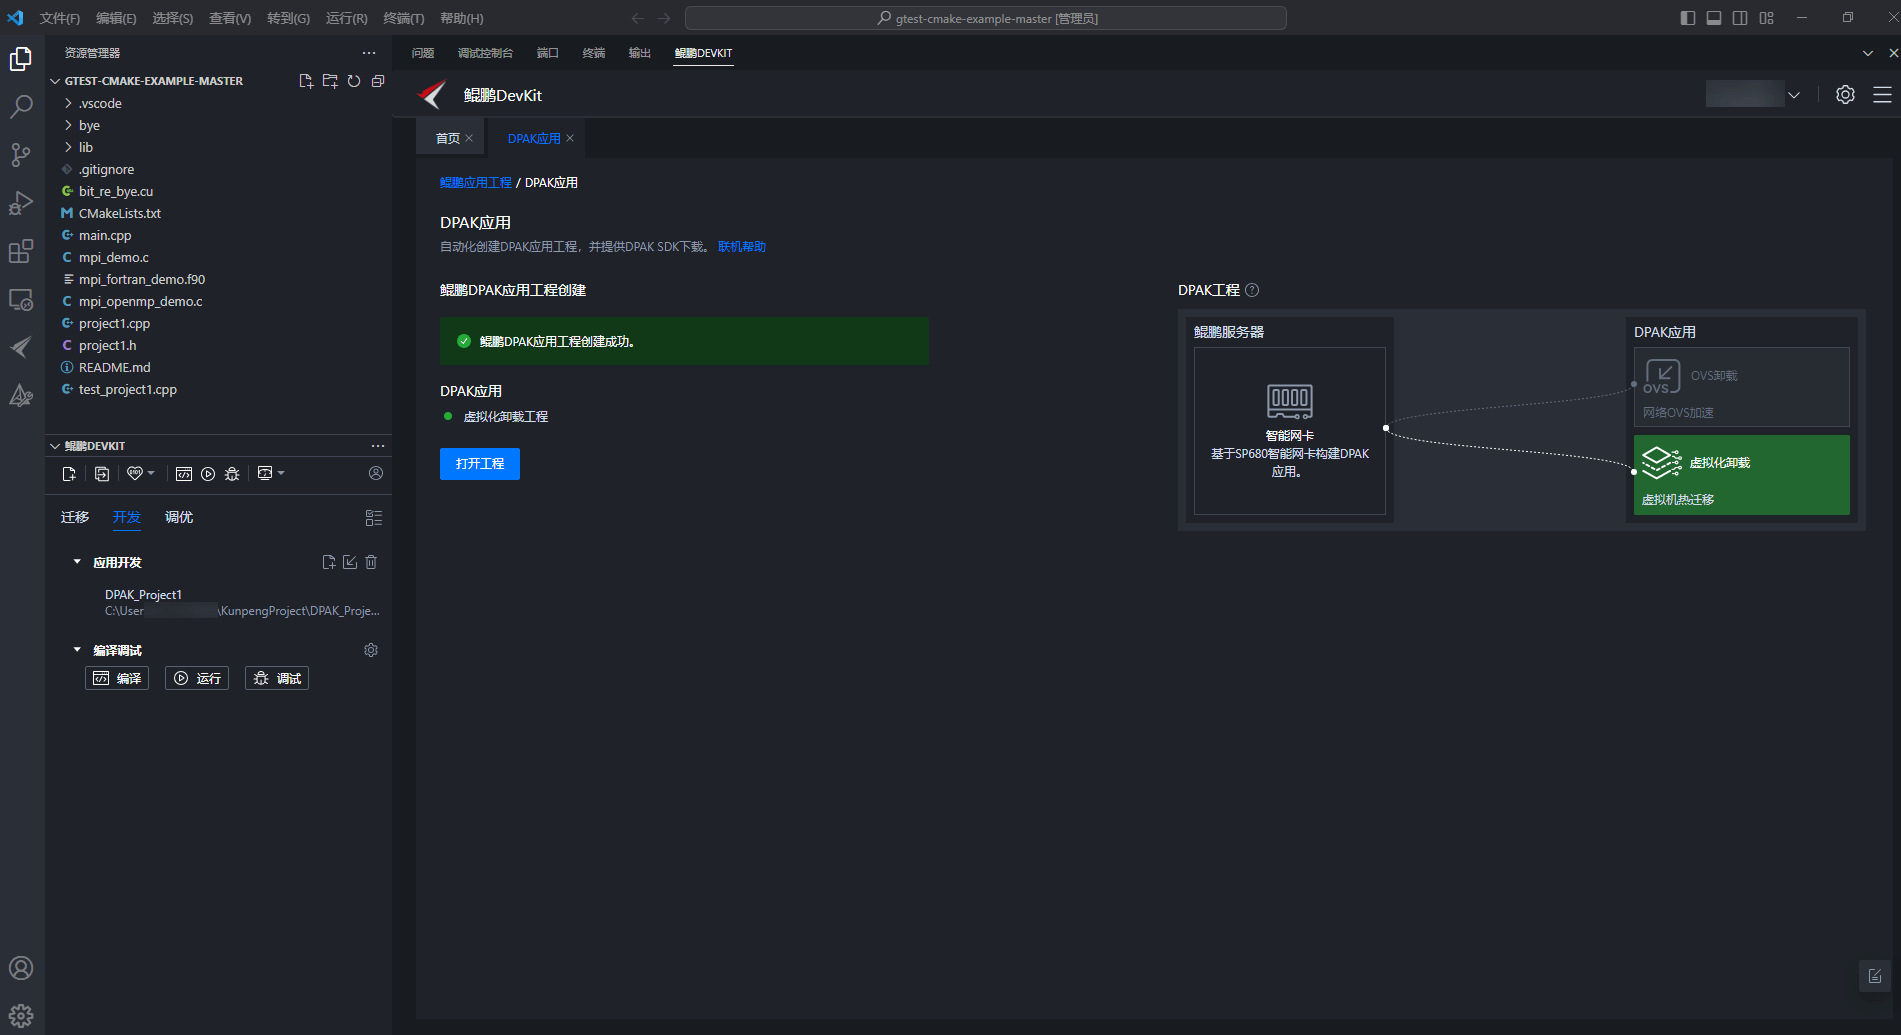Image resolution: width=1901 pixels, height=1035 pixels.
Task: Click the command center search box
Action: point(986,18)
